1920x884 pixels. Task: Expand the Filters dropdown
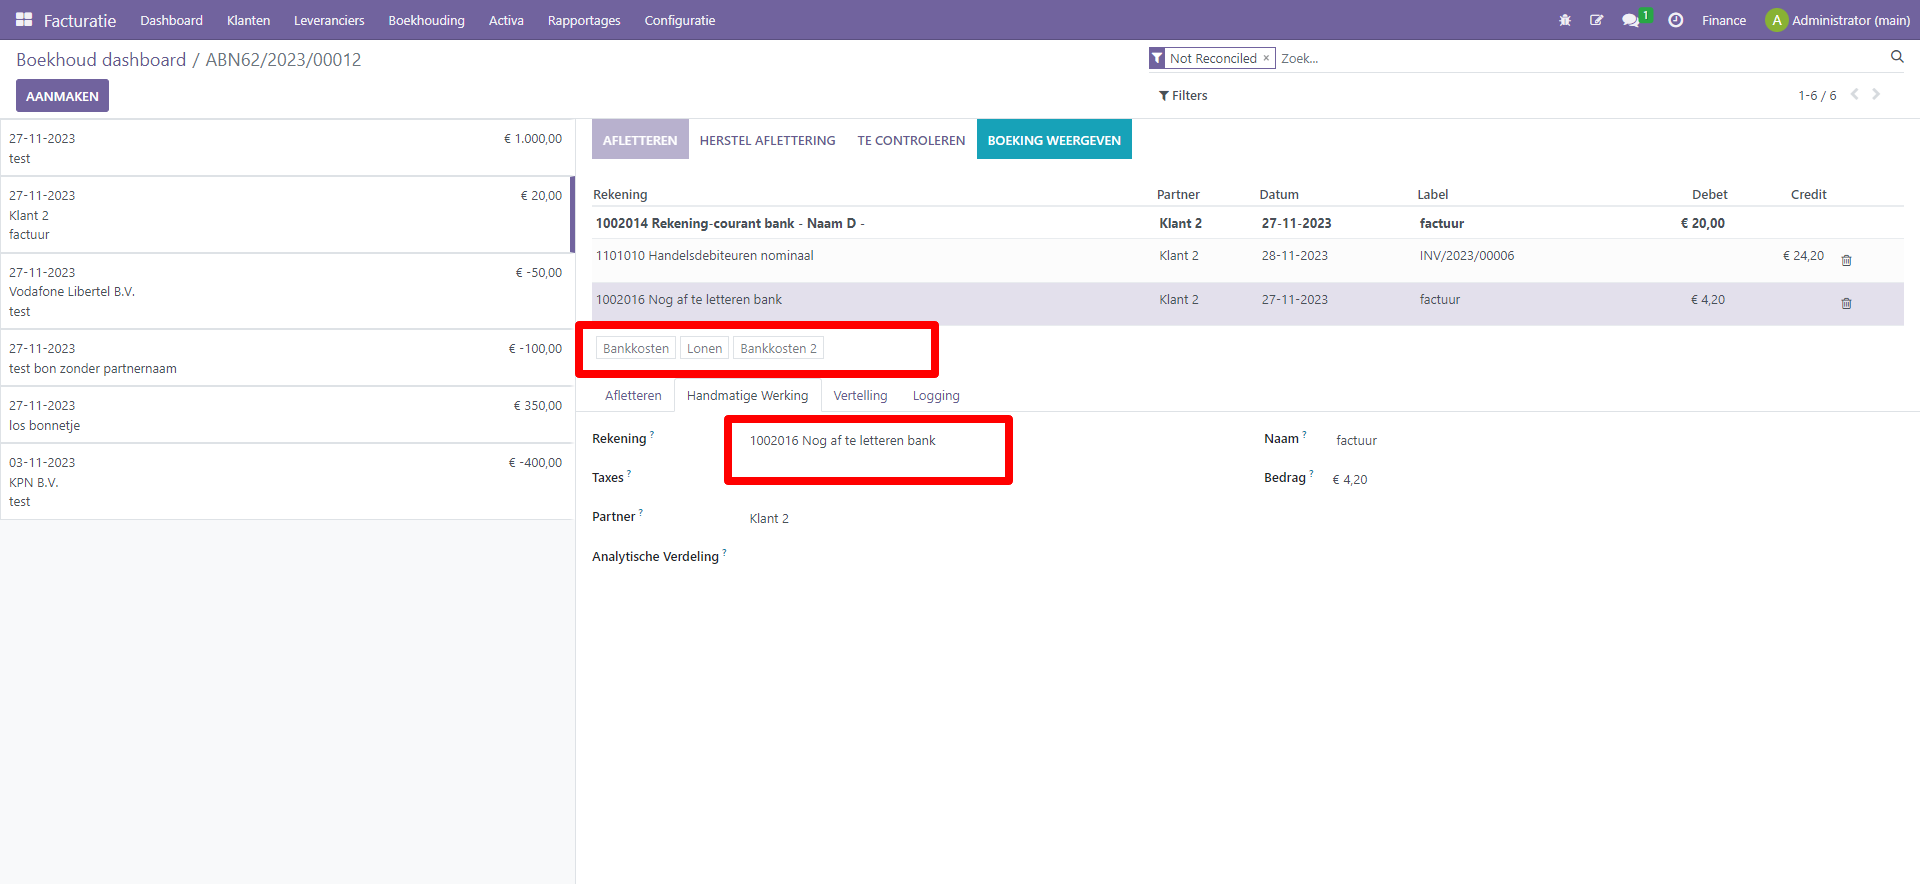coord(1183,96)
